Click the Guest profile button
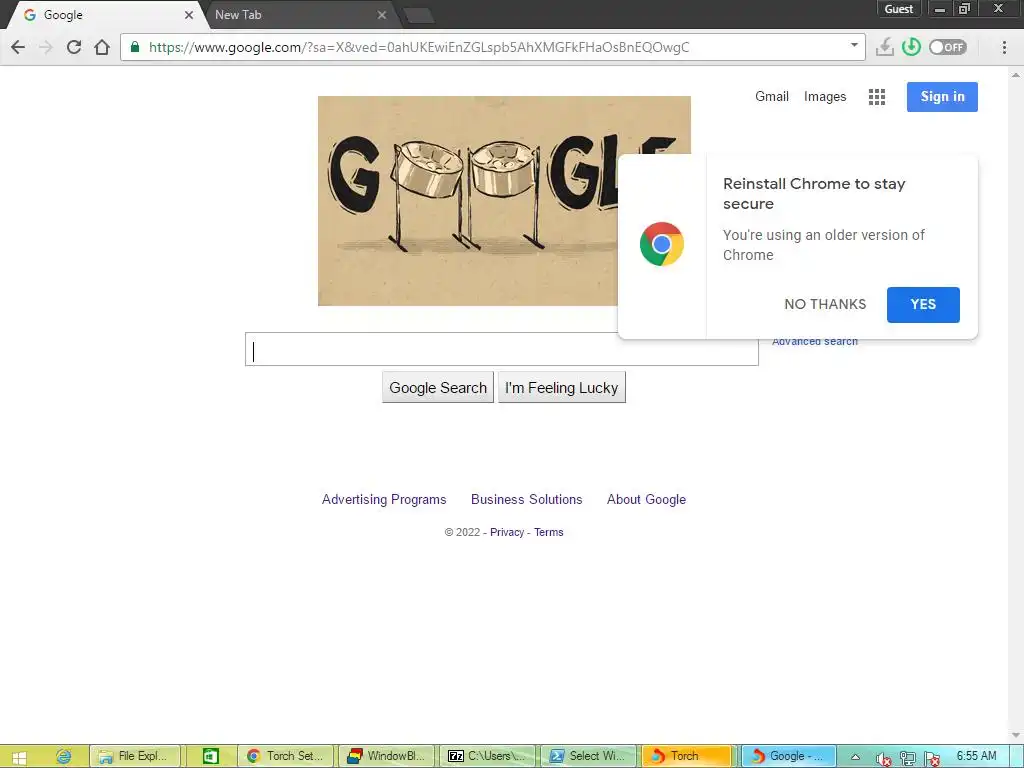This screenshot has height=768, width=1024. click(x=899, y=8)
